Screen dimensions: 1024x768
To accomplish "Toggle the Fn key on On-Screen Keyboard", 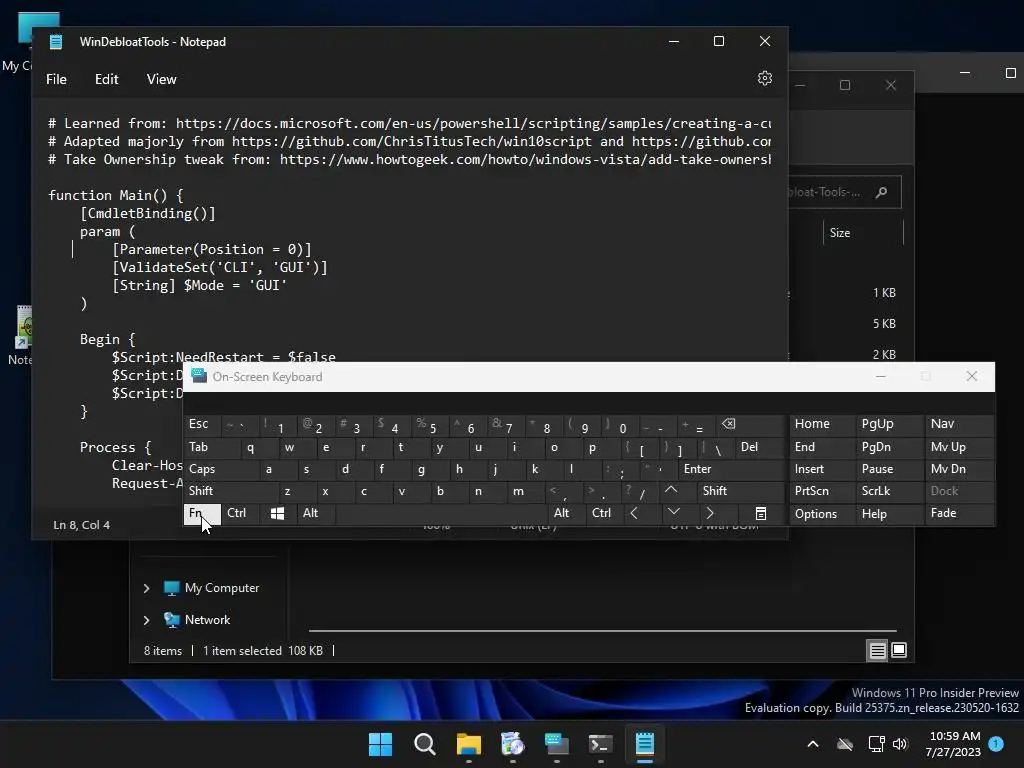I will coord(202,513).
